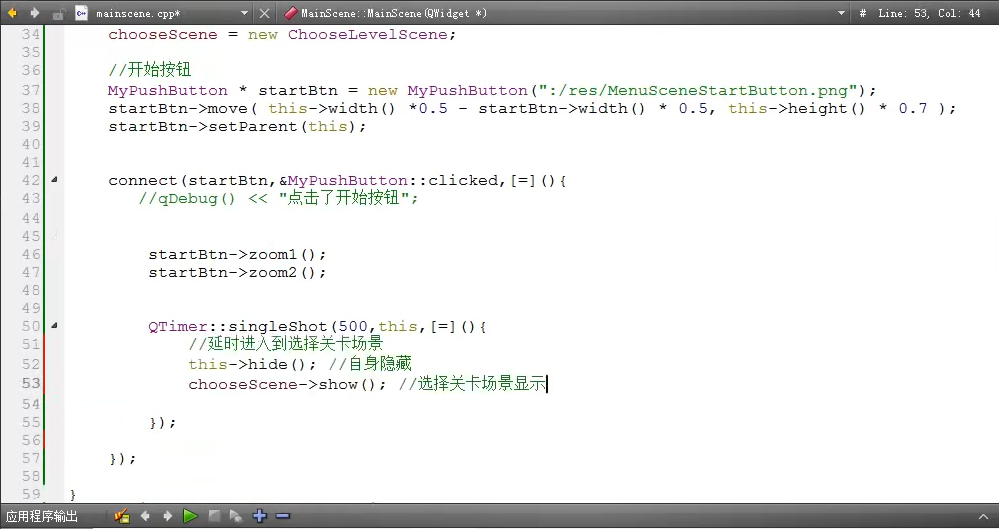This screenshot has width=999, height=529.
Task: Click line number 37 in the gutter
Action: click(x=31, y=90)
